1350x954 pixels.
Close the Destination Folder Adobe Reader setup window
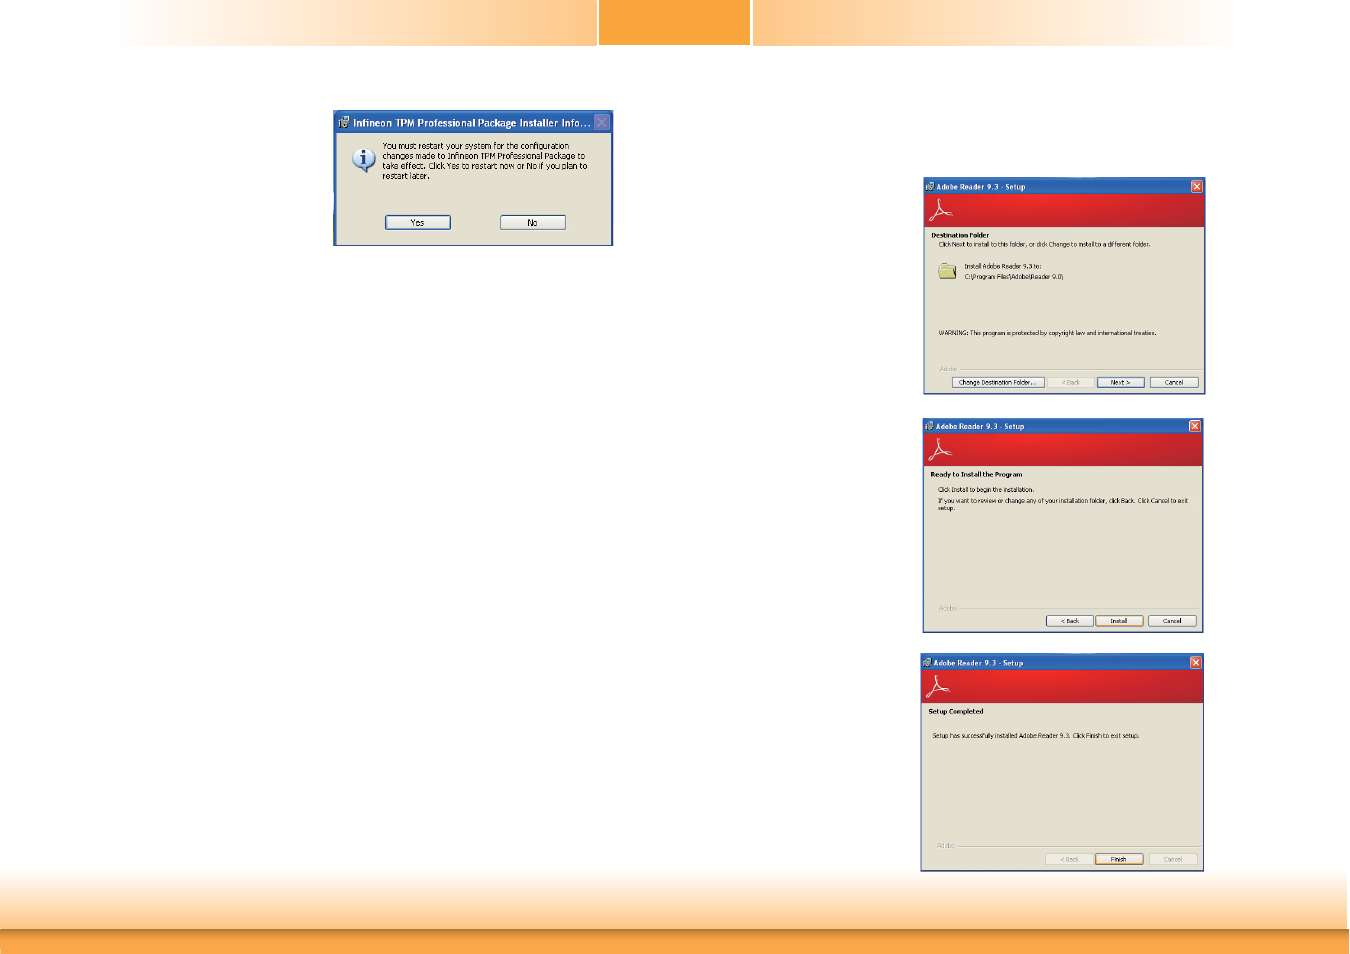1196,187
